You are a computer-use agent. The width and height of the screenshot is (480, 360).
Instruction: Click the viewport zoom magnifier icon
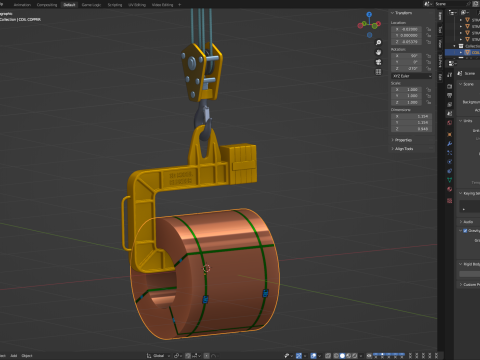tap(378, 43)
